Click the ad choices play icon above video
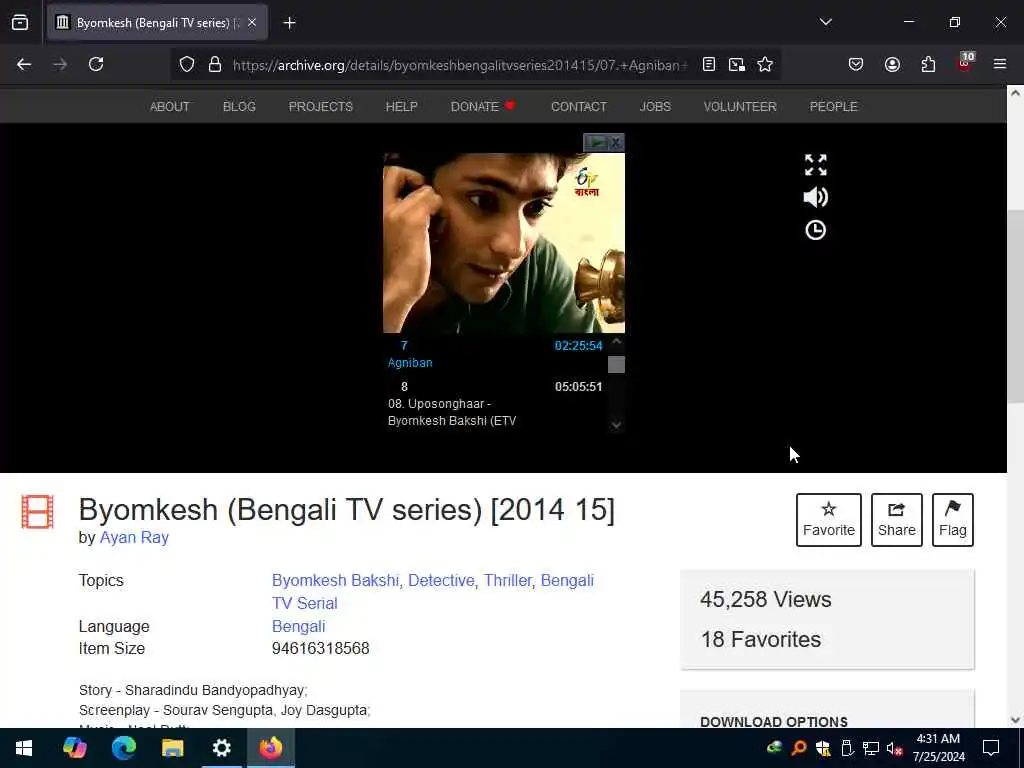The width and height of the screenshot is (1024, 768). pyautogui.click(x=596, y=142)
